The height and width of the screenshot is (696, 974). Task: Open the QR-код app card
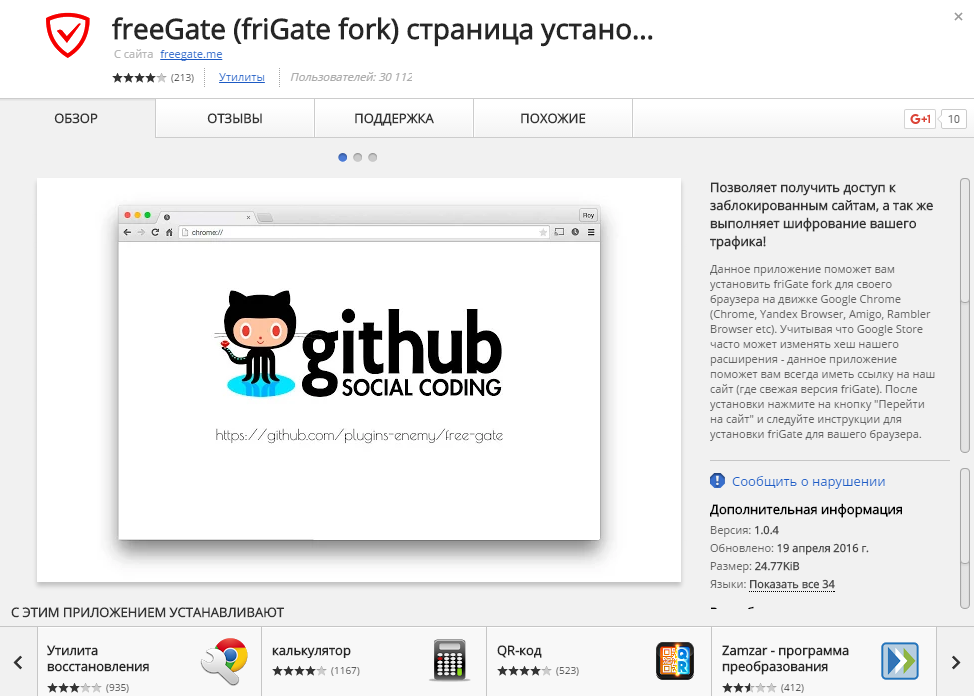pyautogui.click(x=599, y=662)
